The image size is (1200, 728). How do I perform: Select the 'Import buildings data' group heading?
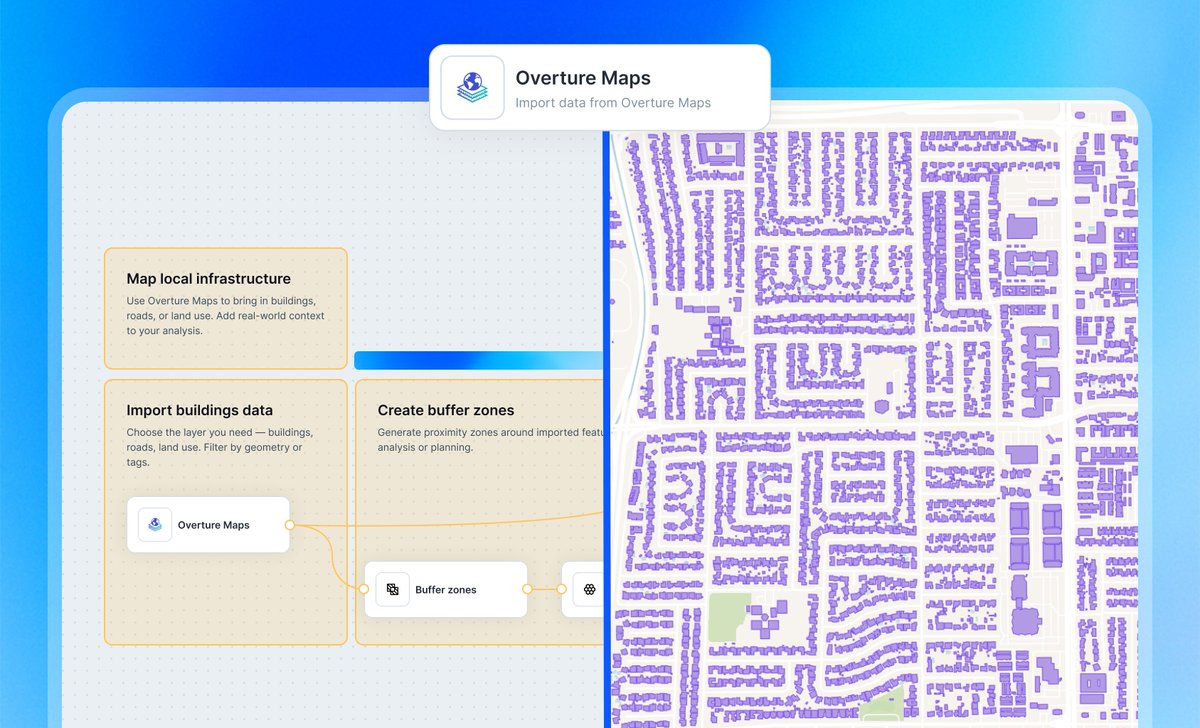[200, 410]
